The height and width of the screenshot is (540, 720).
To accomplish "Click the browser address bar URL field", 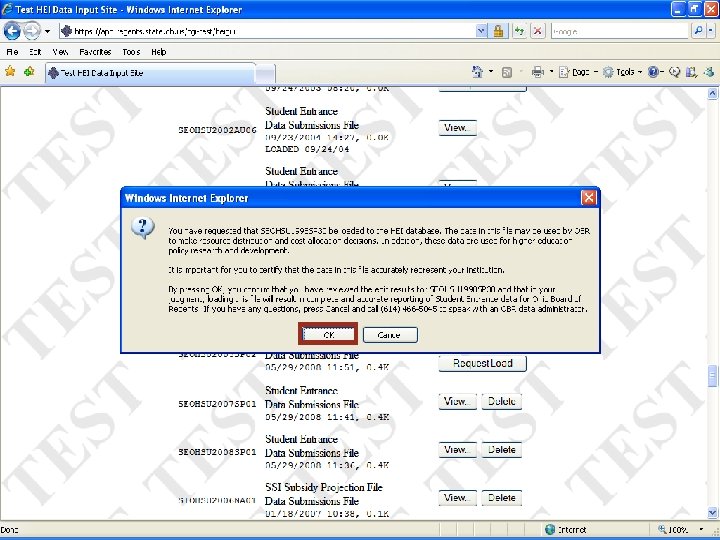I will tap(267, 31).
